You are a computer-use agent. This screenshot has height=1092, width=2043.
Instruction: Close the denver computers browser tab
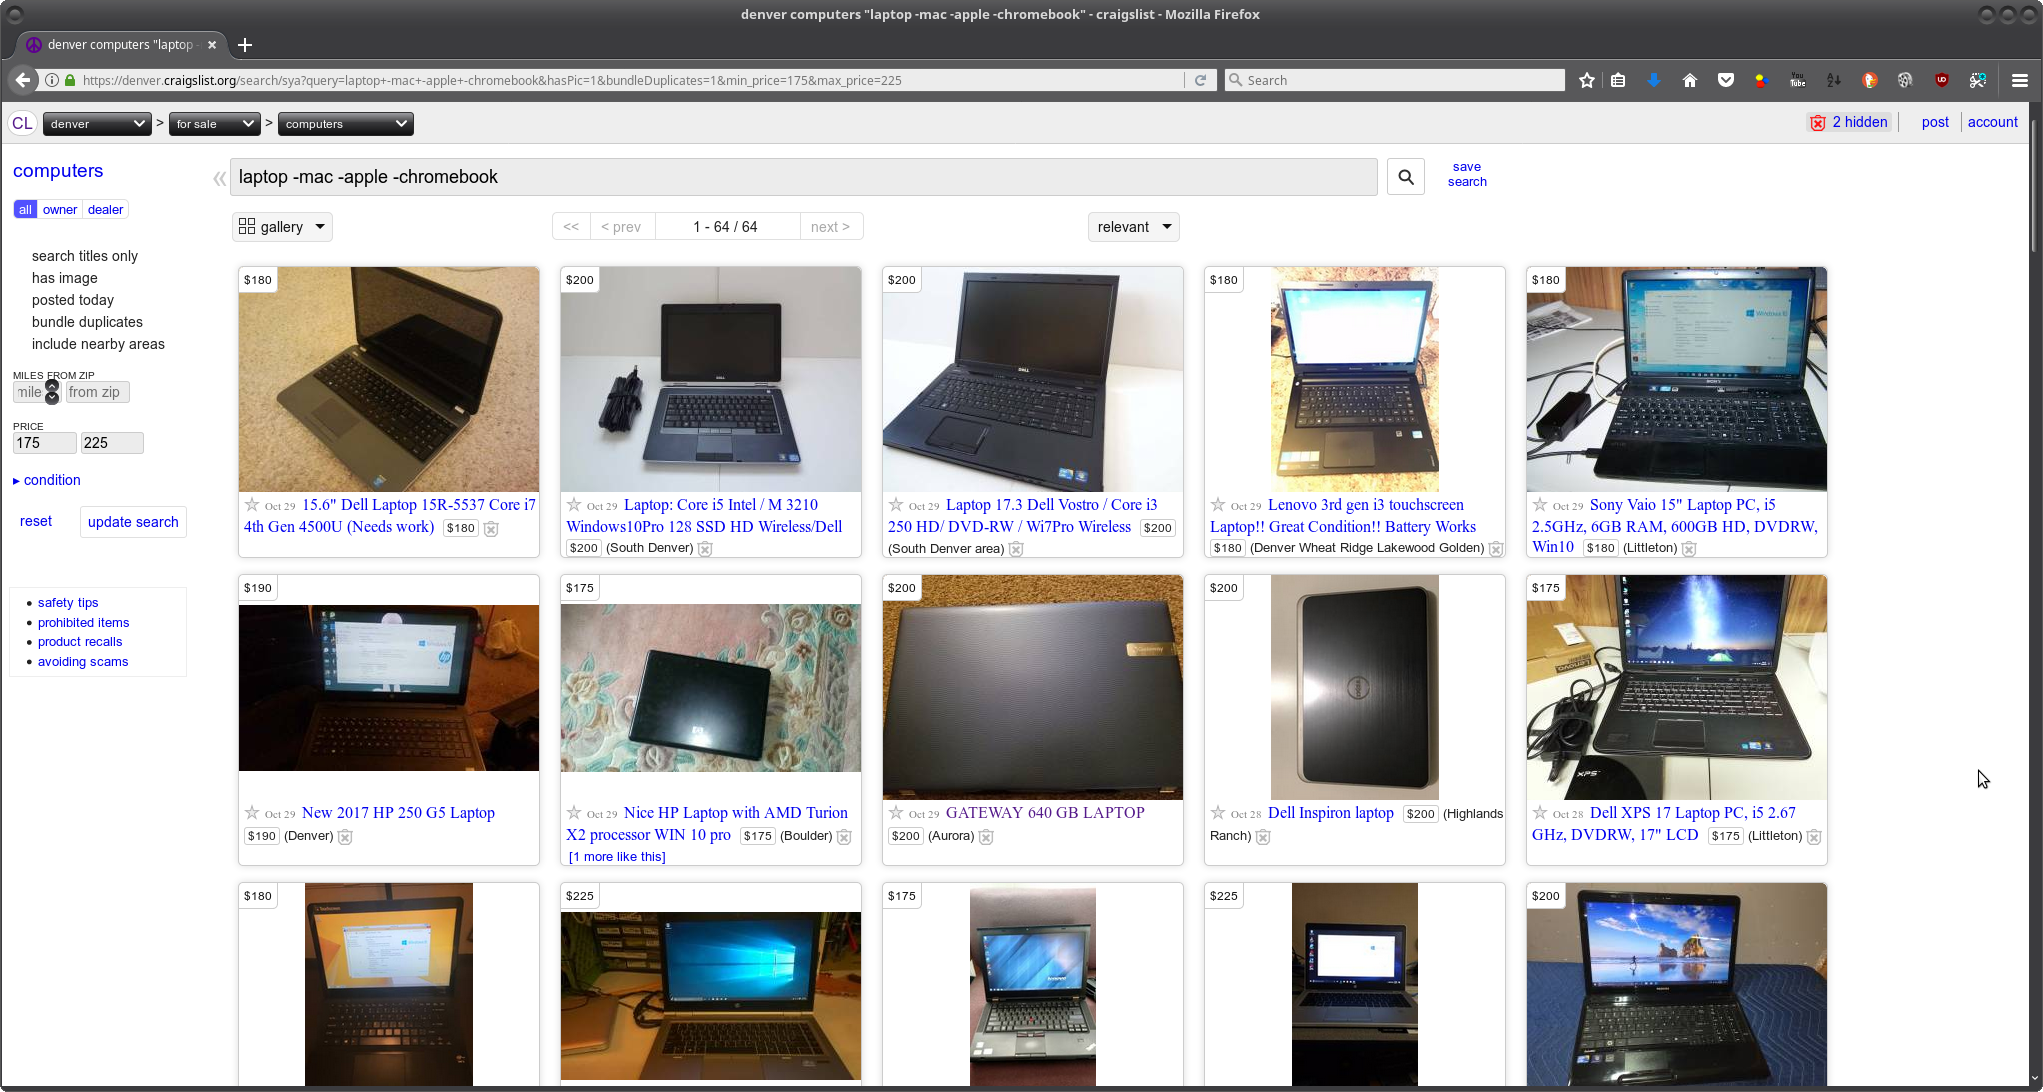point(211,44)
